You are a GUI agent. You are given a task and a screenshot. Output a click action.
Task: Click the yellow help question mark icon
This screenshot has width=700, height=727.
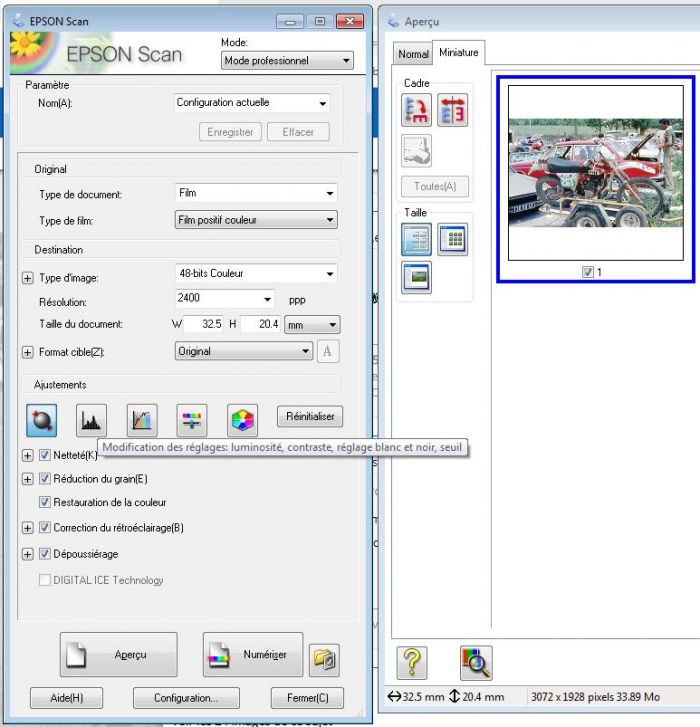click(x=414, y=662)
